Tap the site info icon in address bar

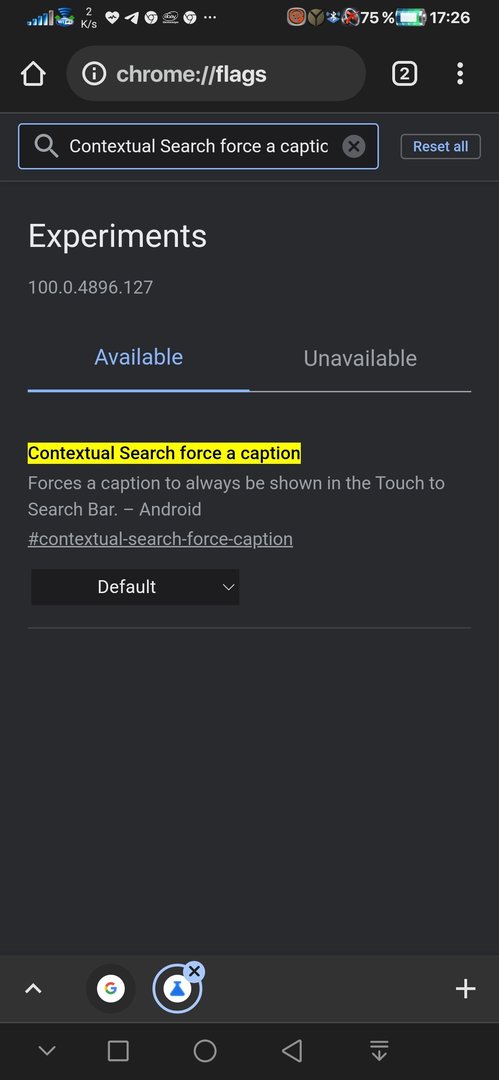pyautogui.click(x=94, y=74)
